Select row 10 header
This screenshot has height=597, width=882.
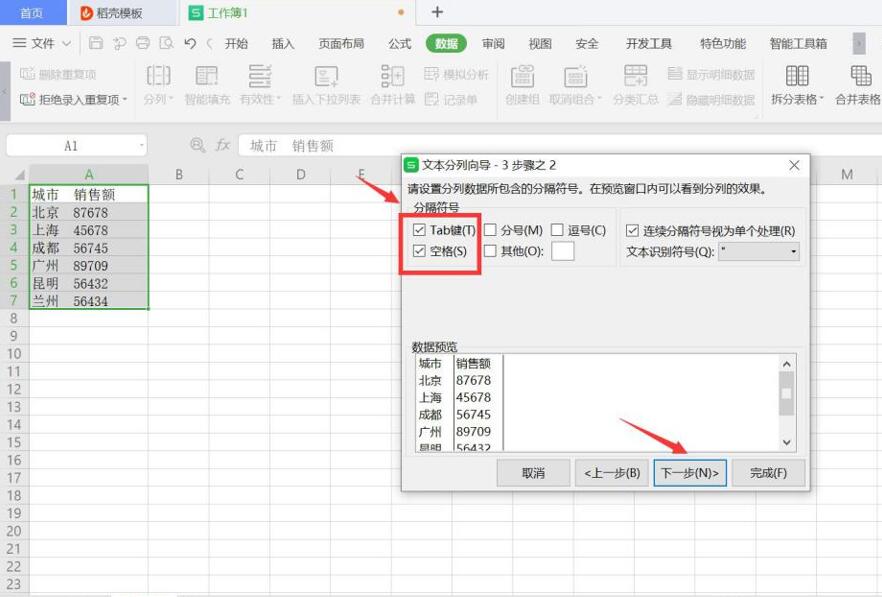[14, 354]
